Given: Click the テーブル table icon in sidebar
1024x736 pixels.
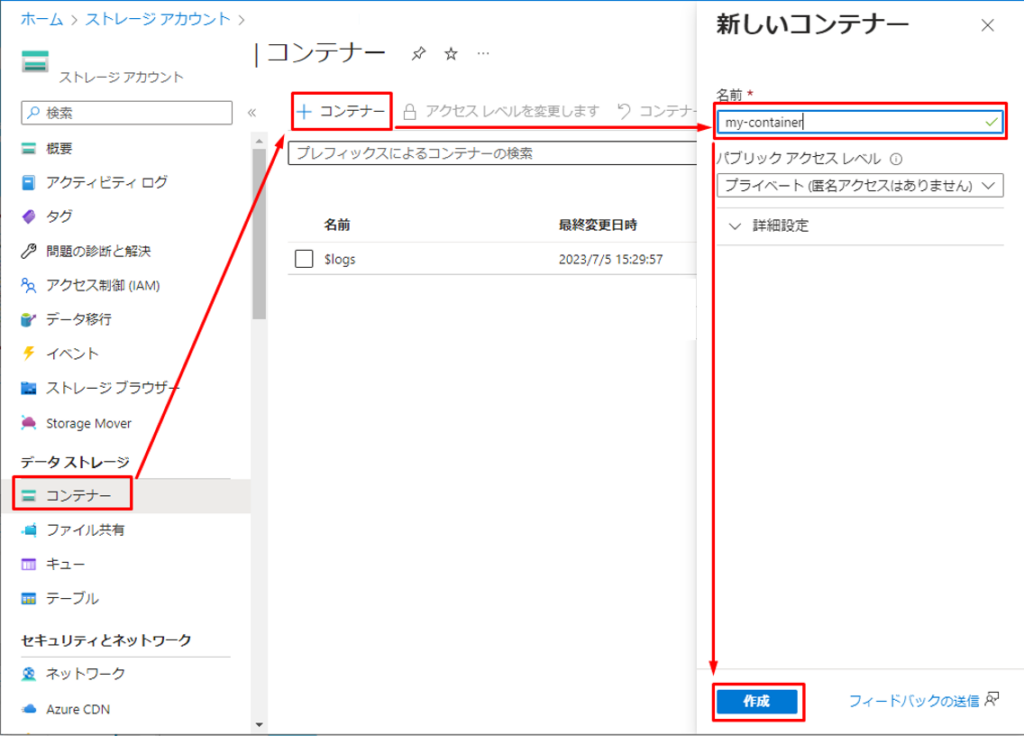Looking at the screenshot, I should click(29, 598).
